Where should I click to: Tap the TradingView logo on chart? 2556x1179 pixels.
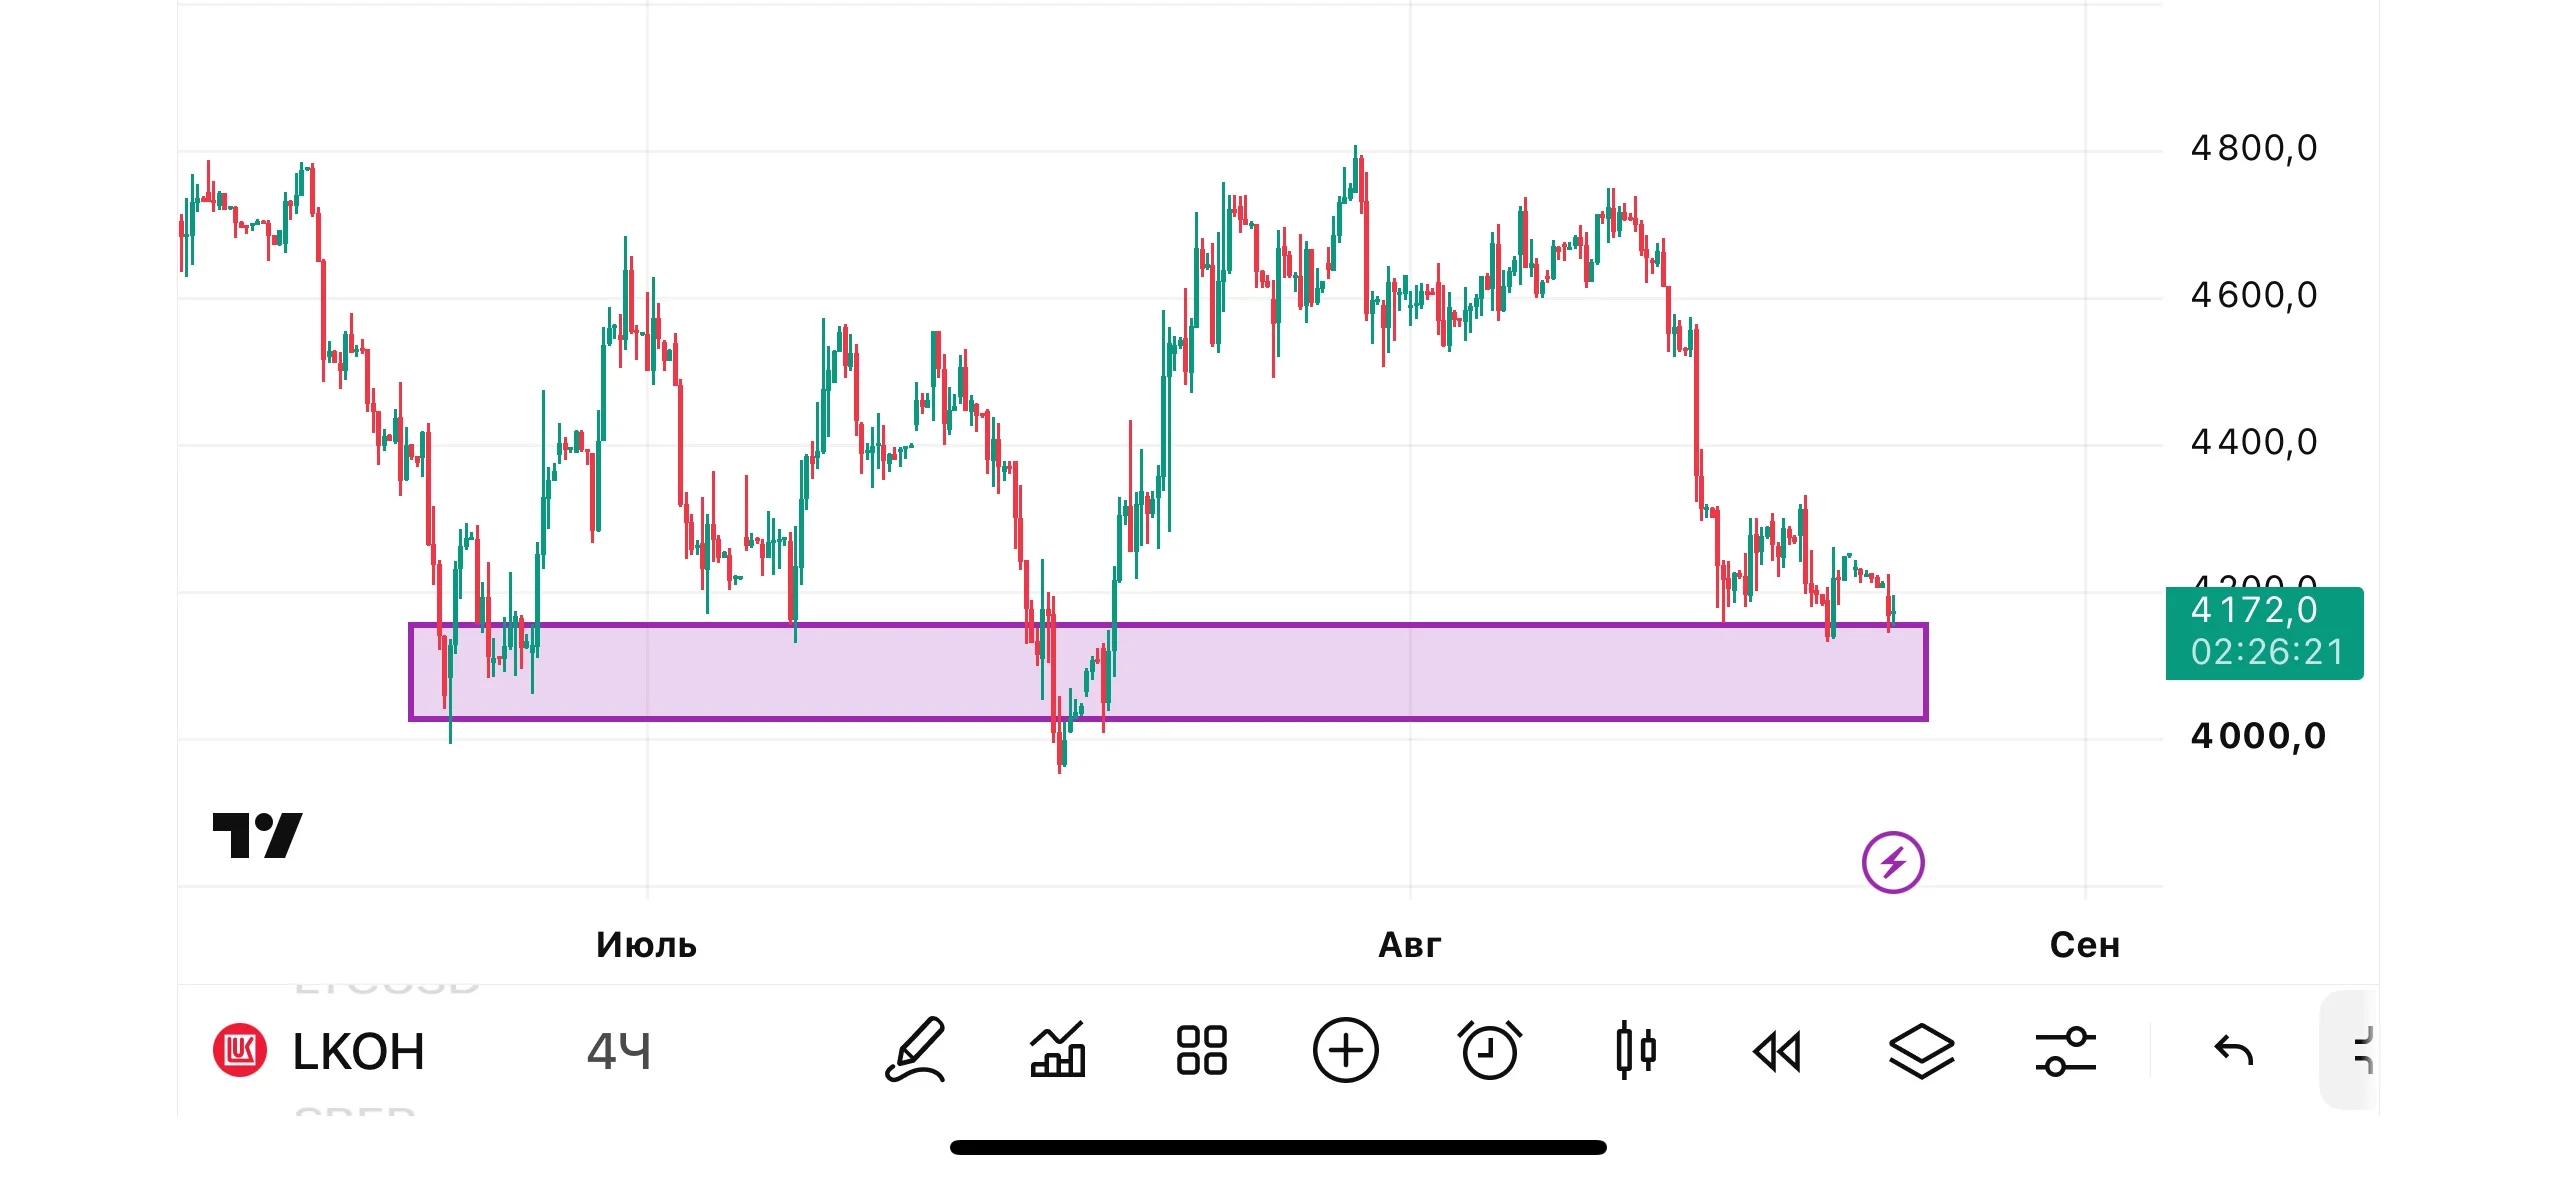pos(257,835)
